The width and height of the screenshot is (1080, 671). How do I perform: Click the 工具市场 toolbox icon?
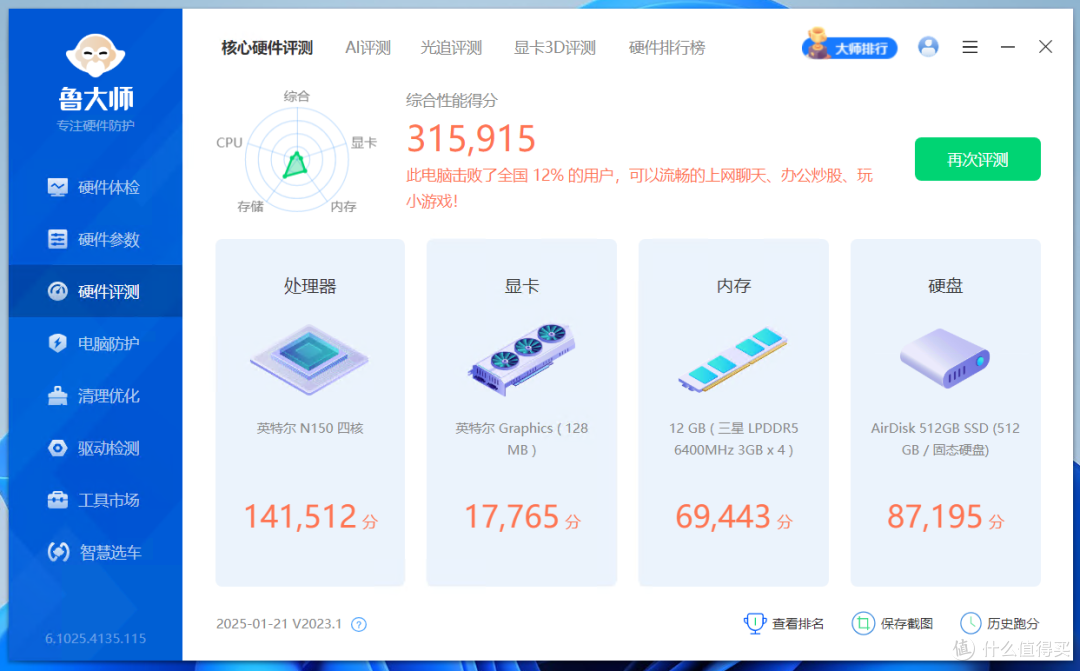click(x=58, y=499)
